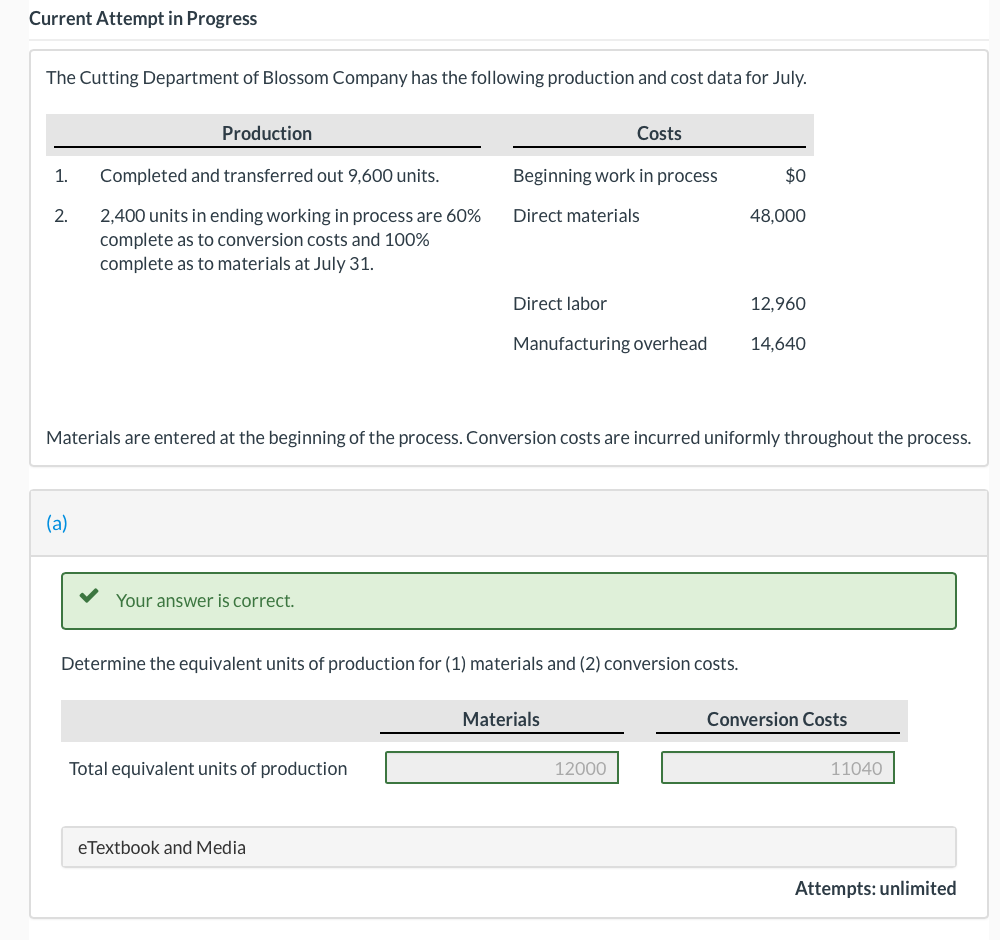Screen dimensions: 1000x940
Task: Click the "Total equivalent units of production" row label
Action: coord(208,768)
